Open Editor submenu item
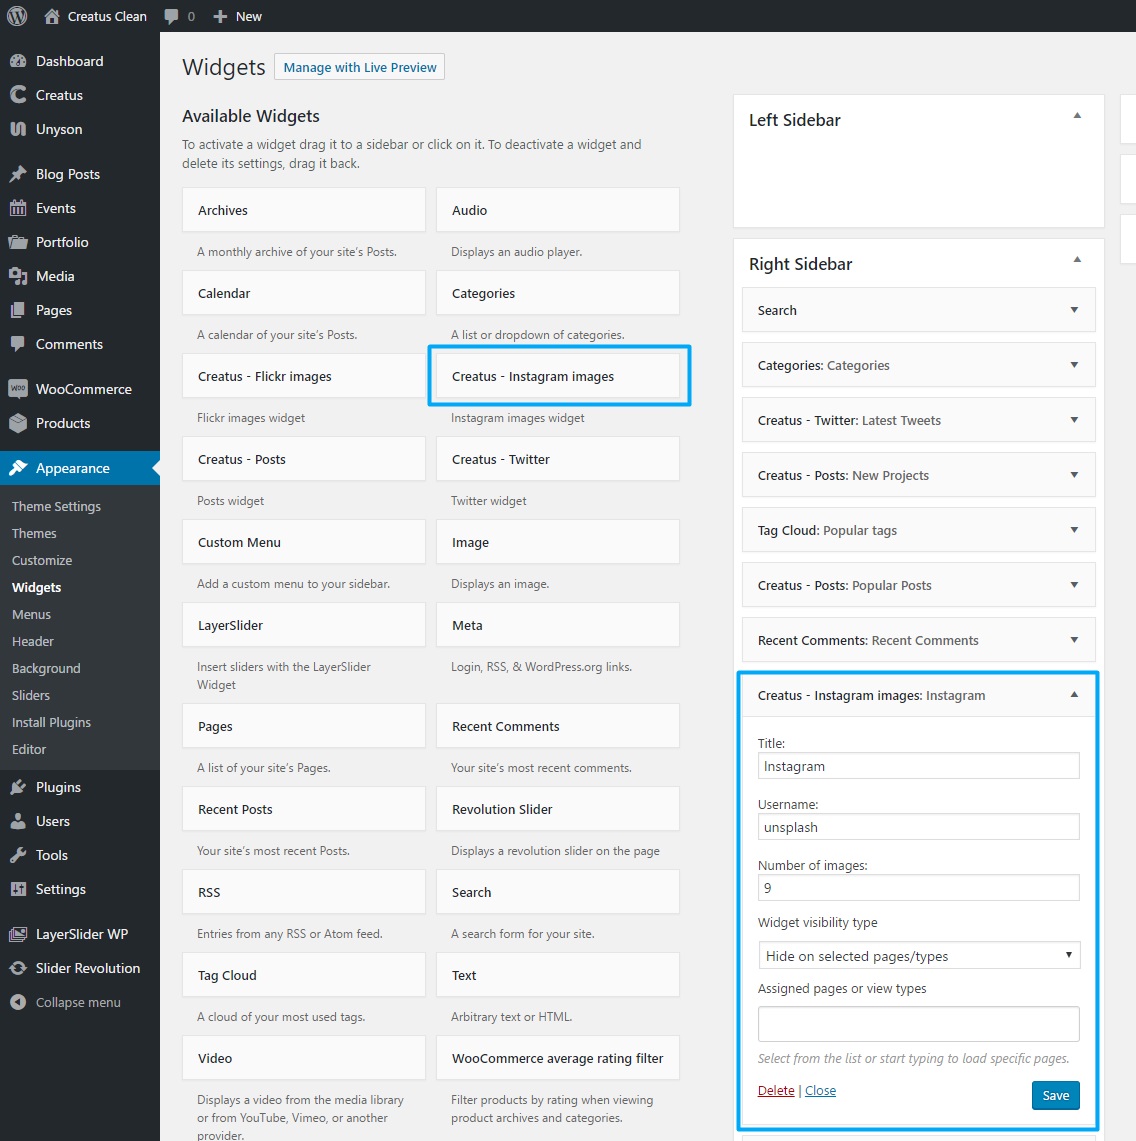 tap(29, 749)
